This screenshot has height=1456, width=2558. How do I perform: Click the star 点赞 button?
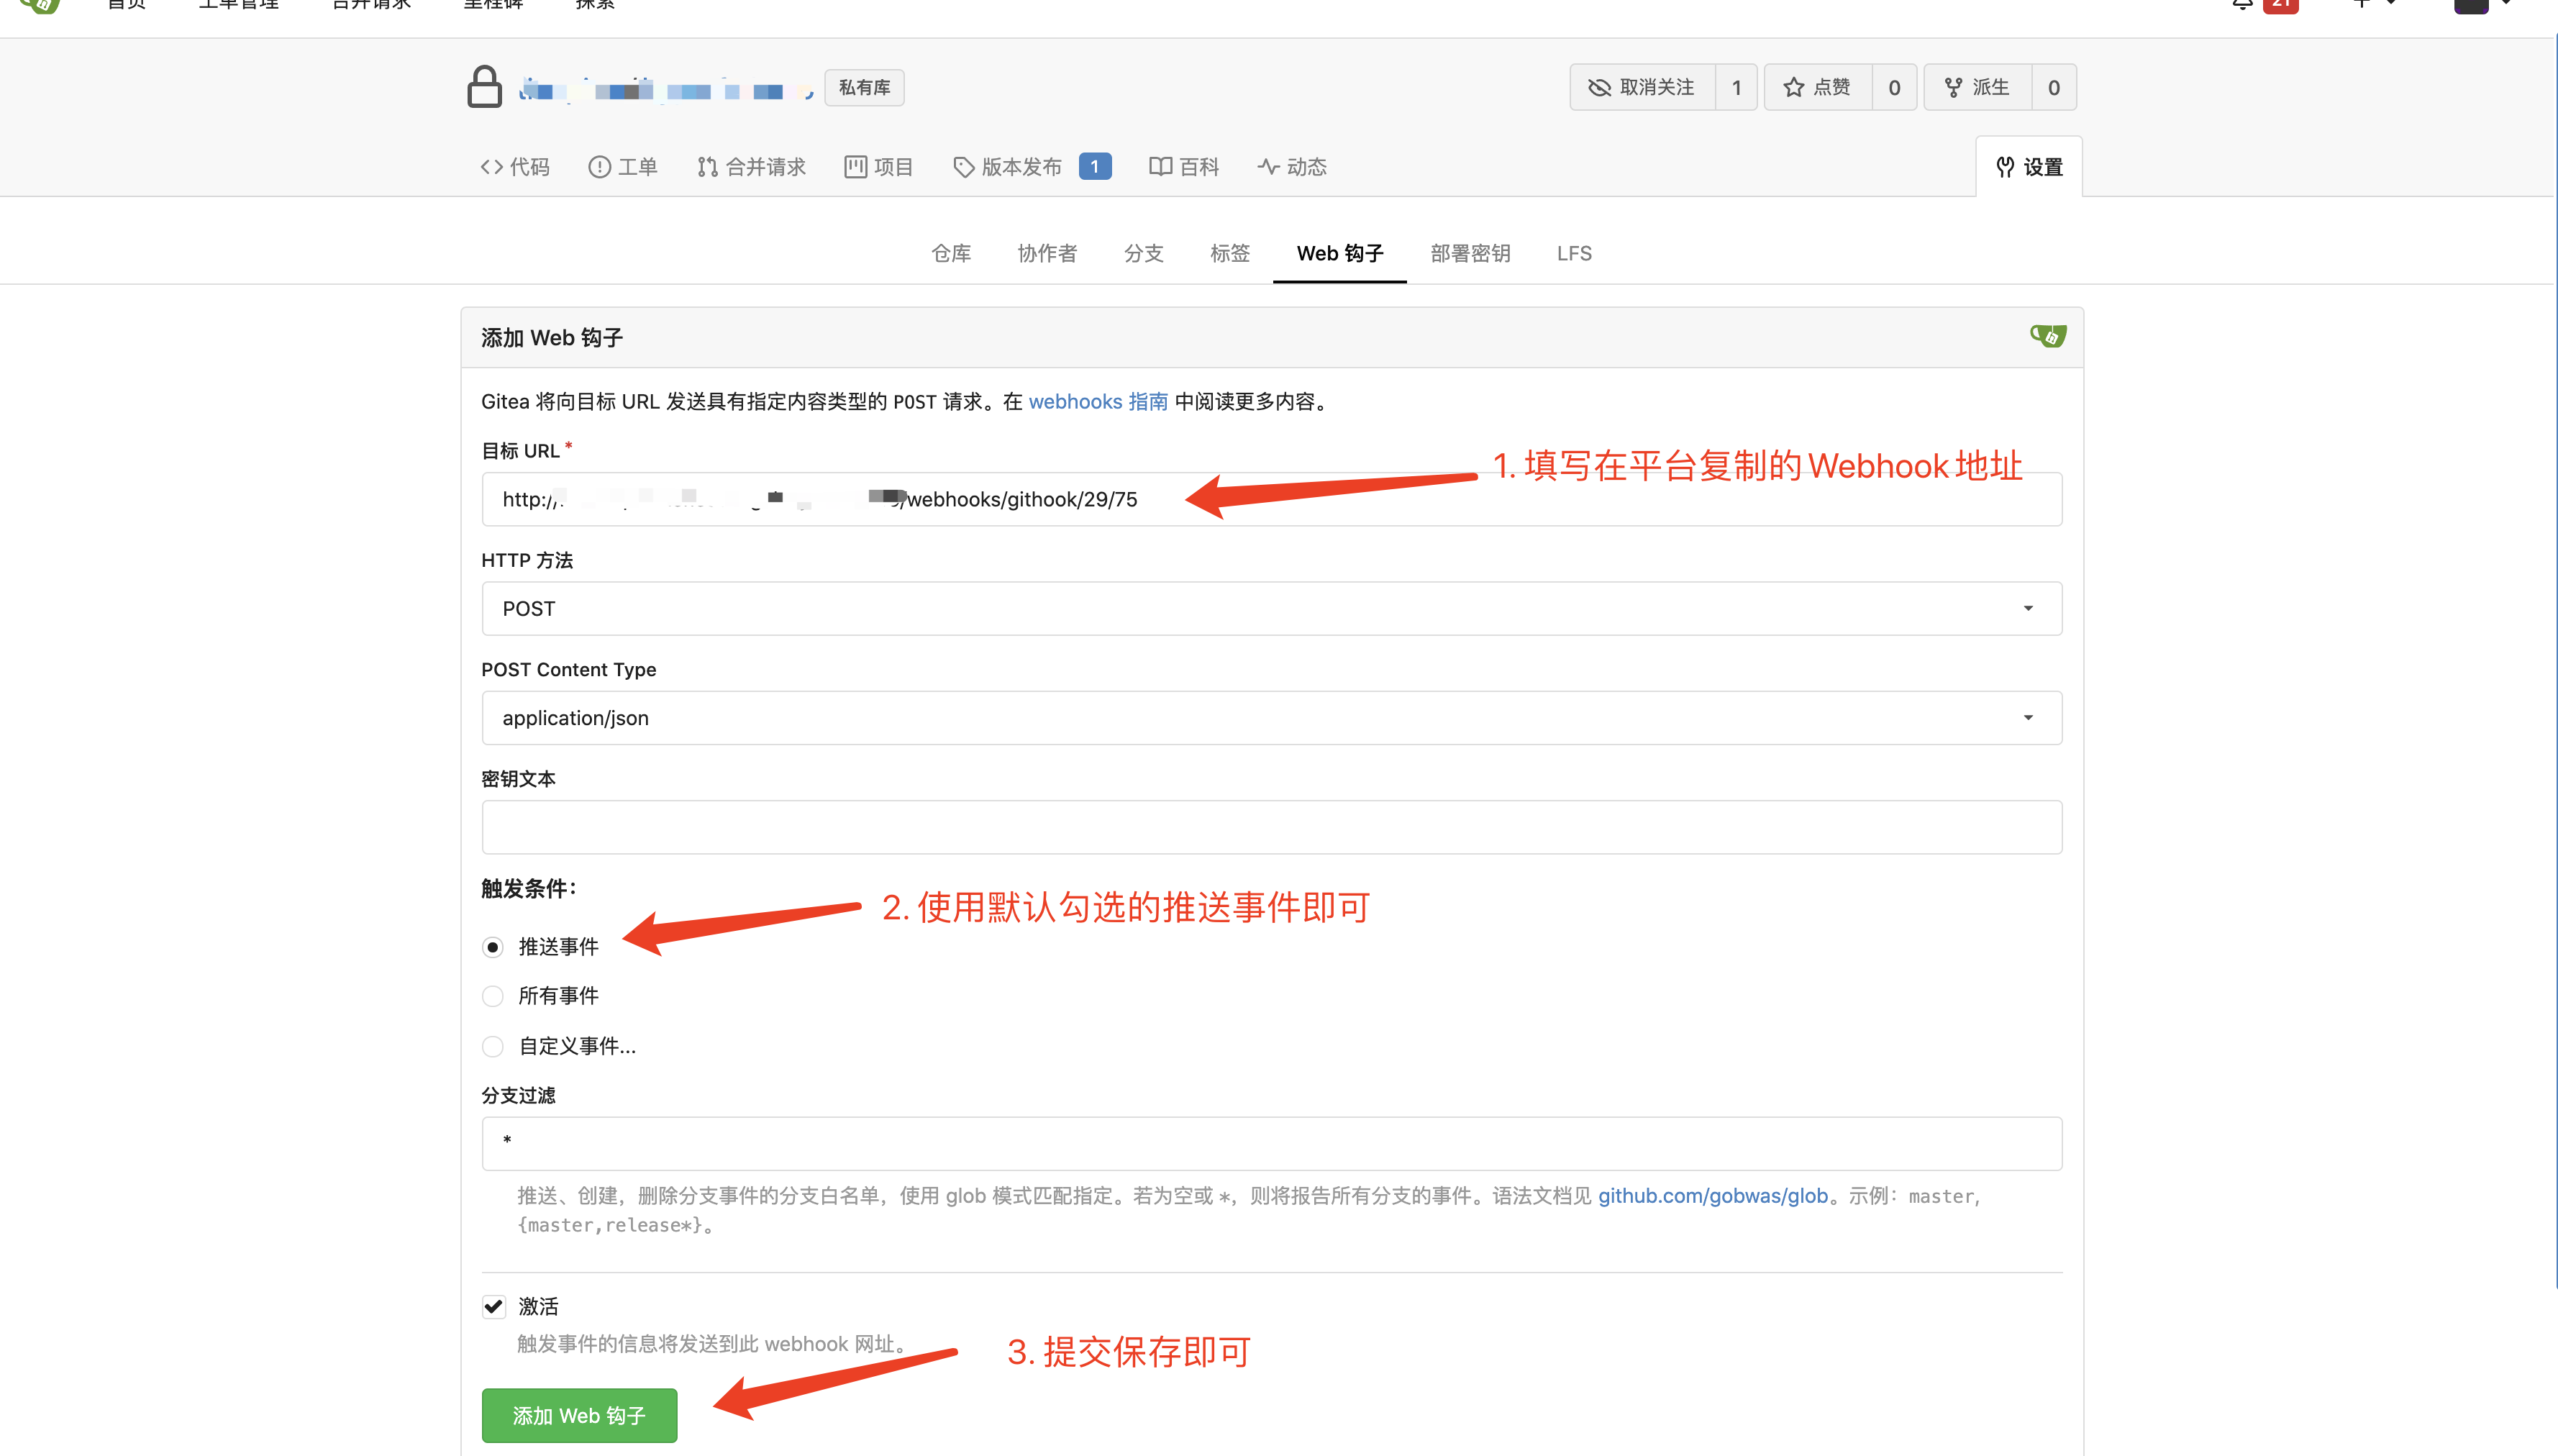[x=1817, y=87]
